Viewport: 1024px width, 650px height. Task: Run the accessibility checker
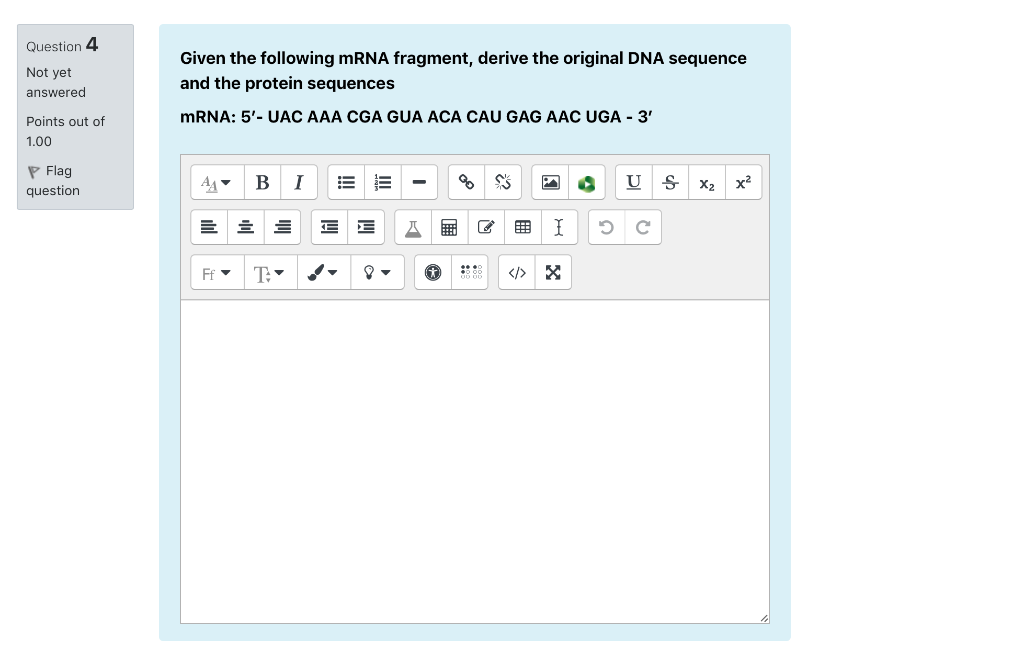(433, 272)
